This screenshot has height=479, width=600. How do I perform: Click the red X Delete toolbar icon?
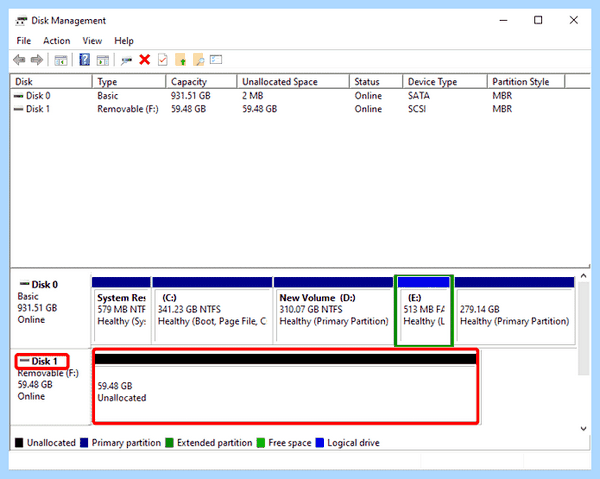[145, 60]
